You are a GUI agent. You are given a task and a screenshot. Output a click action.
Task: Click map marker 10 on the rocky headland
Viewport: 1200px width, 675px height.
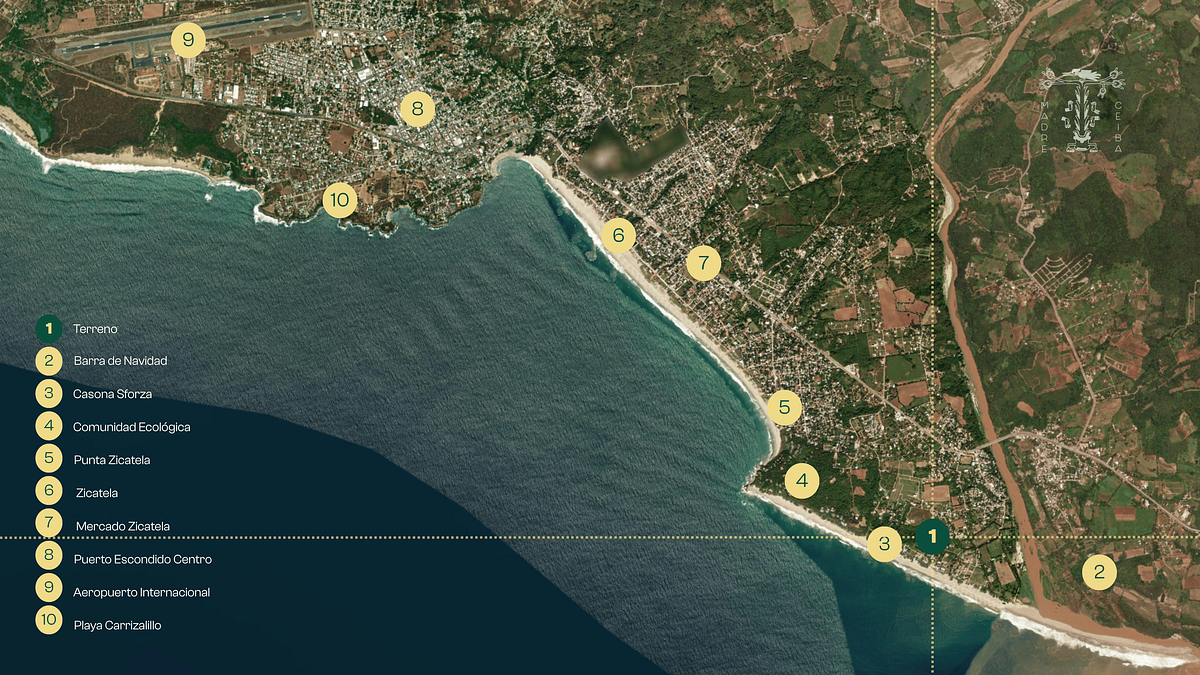coord(340,200)
